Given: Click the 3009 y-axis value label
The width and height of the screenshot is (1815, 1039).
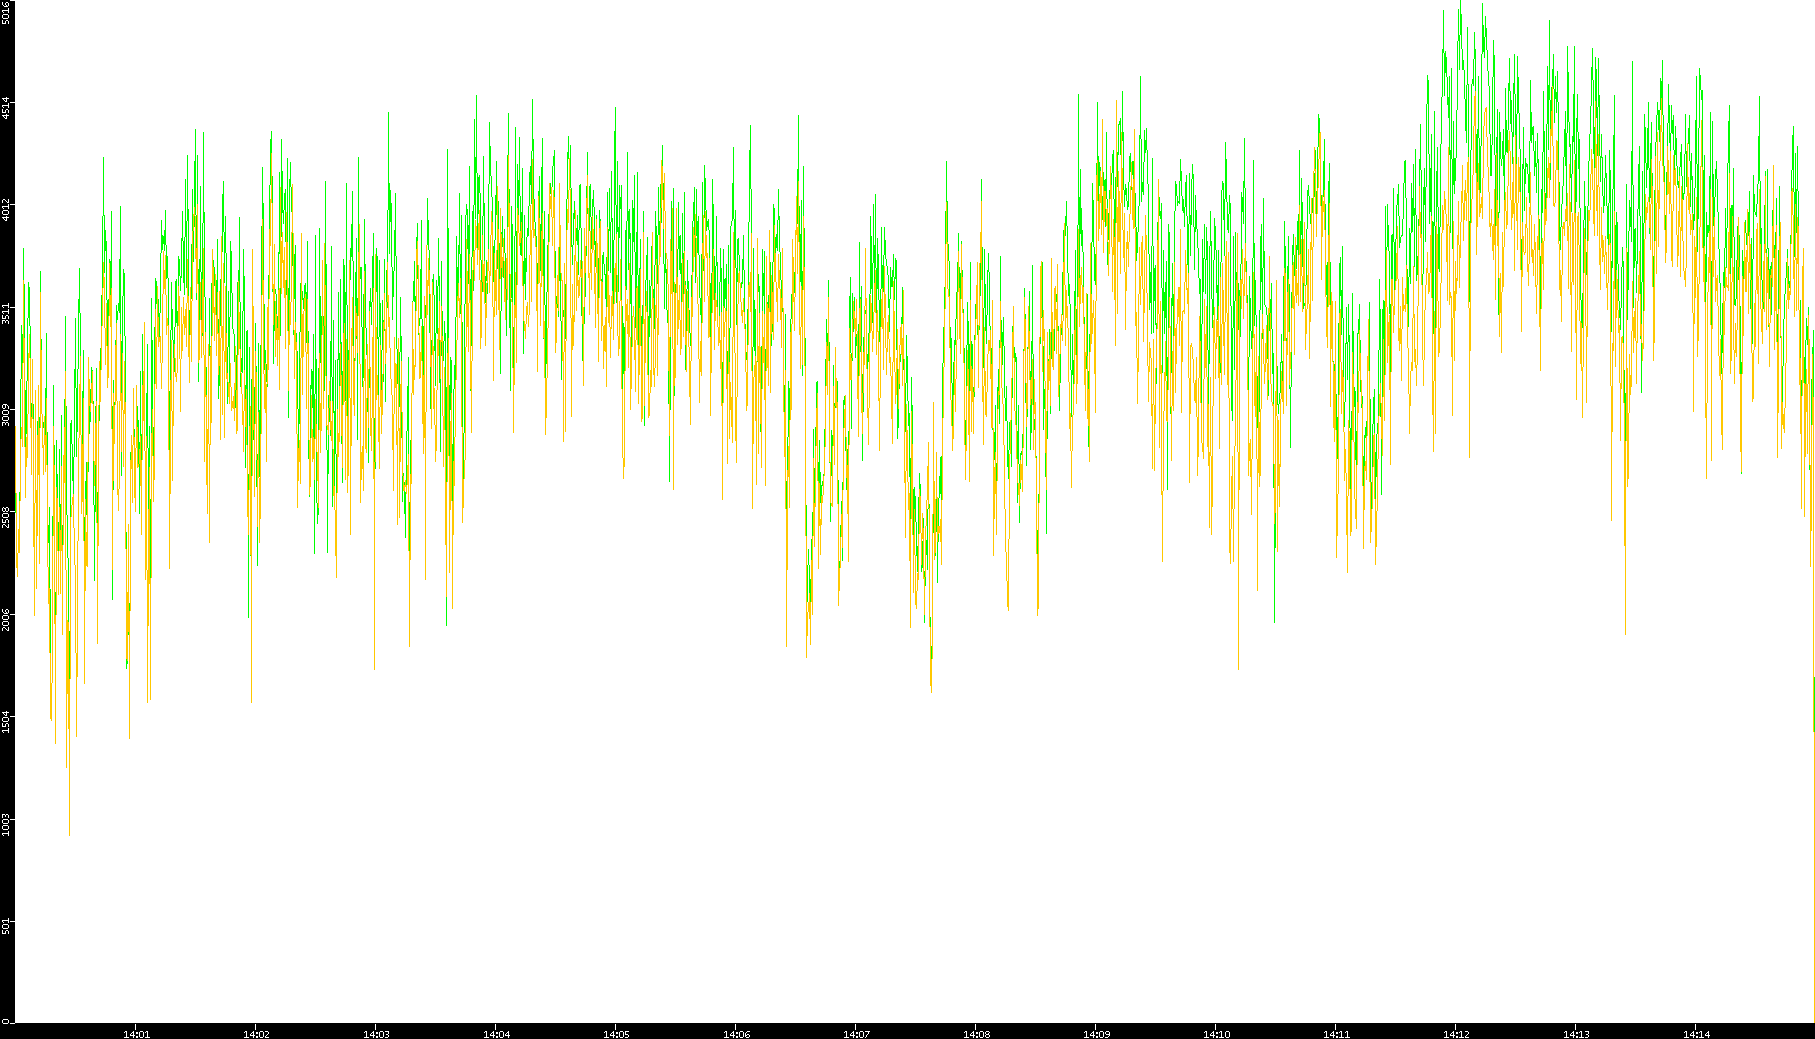Looking at the screenshot, I should pos(7,414).
